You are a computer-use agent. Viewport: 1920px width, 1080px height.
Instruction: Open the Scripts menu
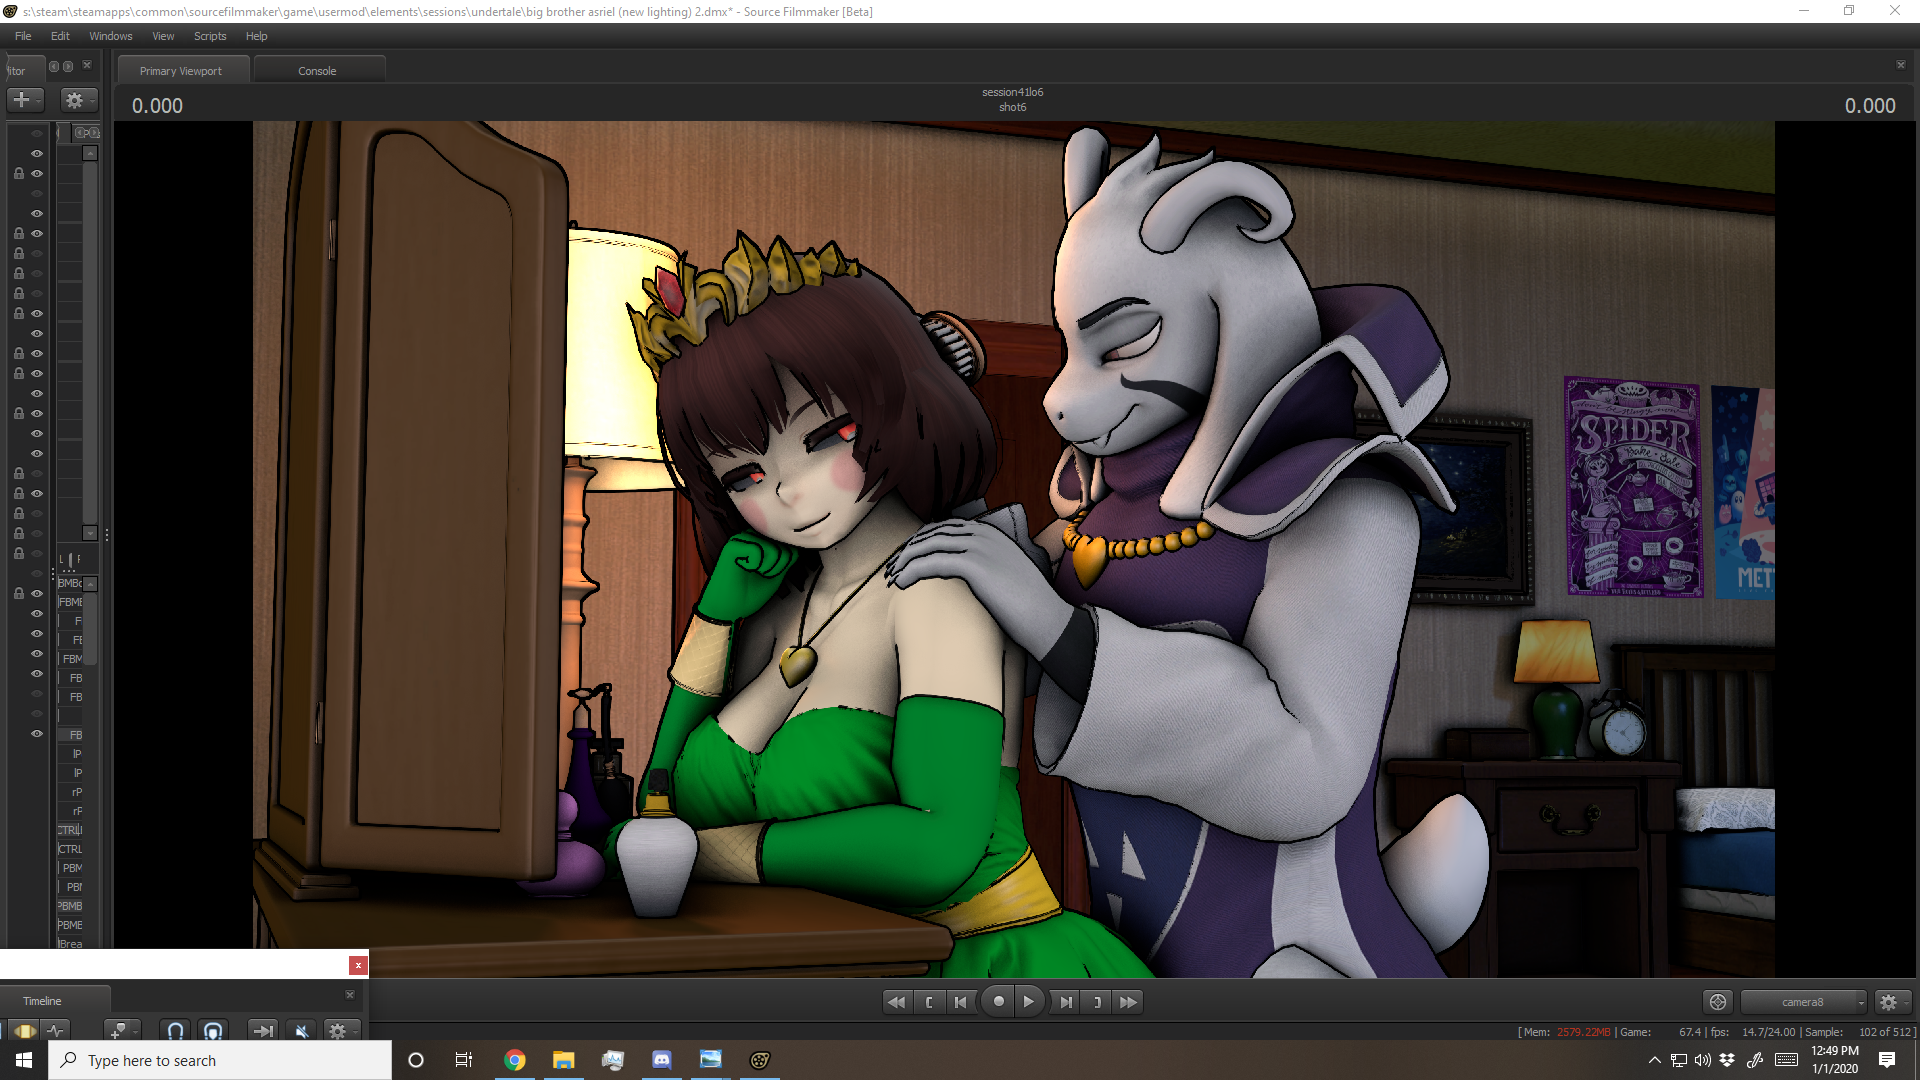pyautogui.click(x=210, y=36)
